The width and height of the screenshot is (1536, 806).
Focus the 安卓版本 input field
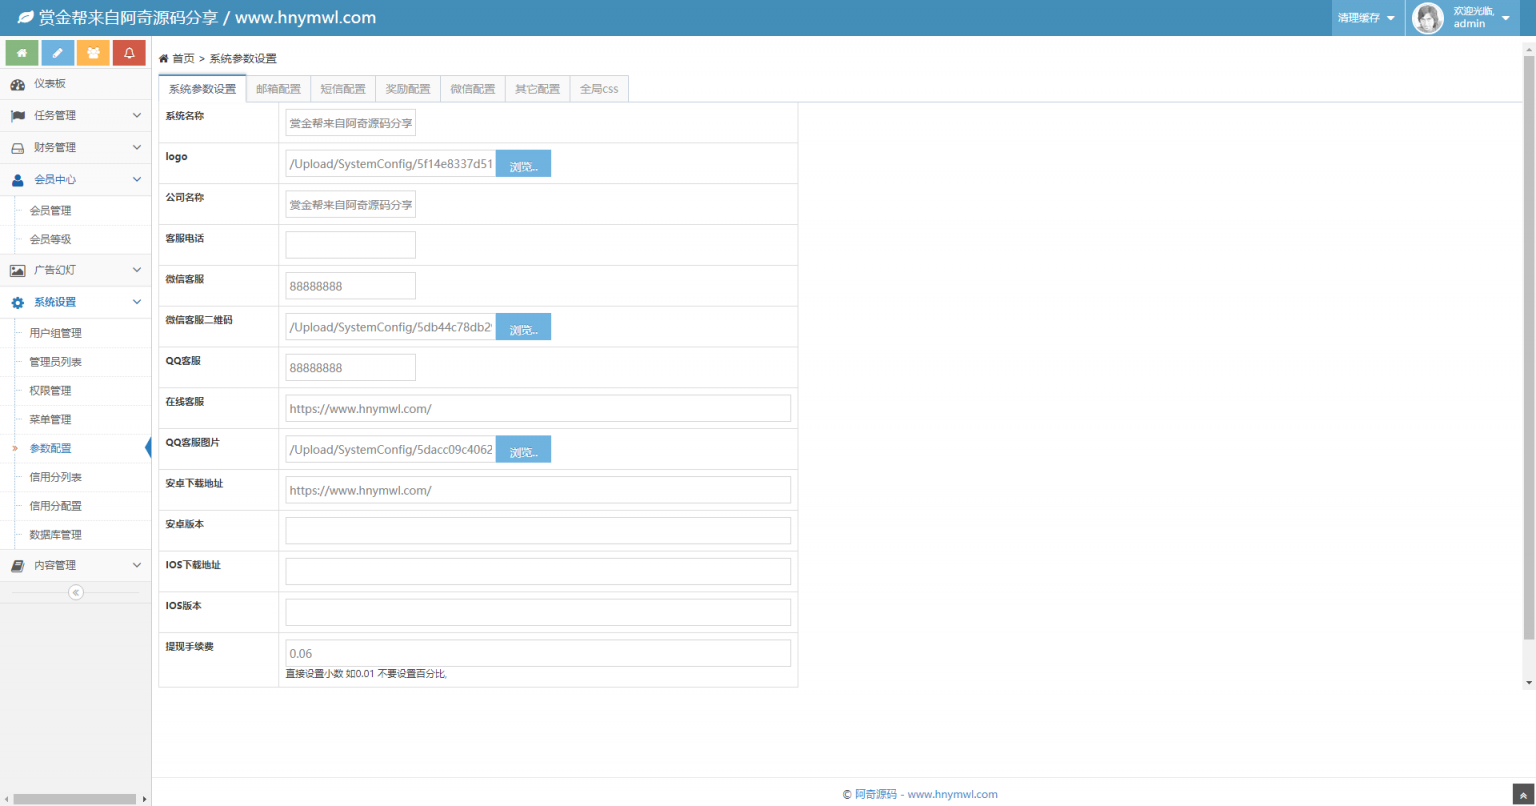point(538,531)
